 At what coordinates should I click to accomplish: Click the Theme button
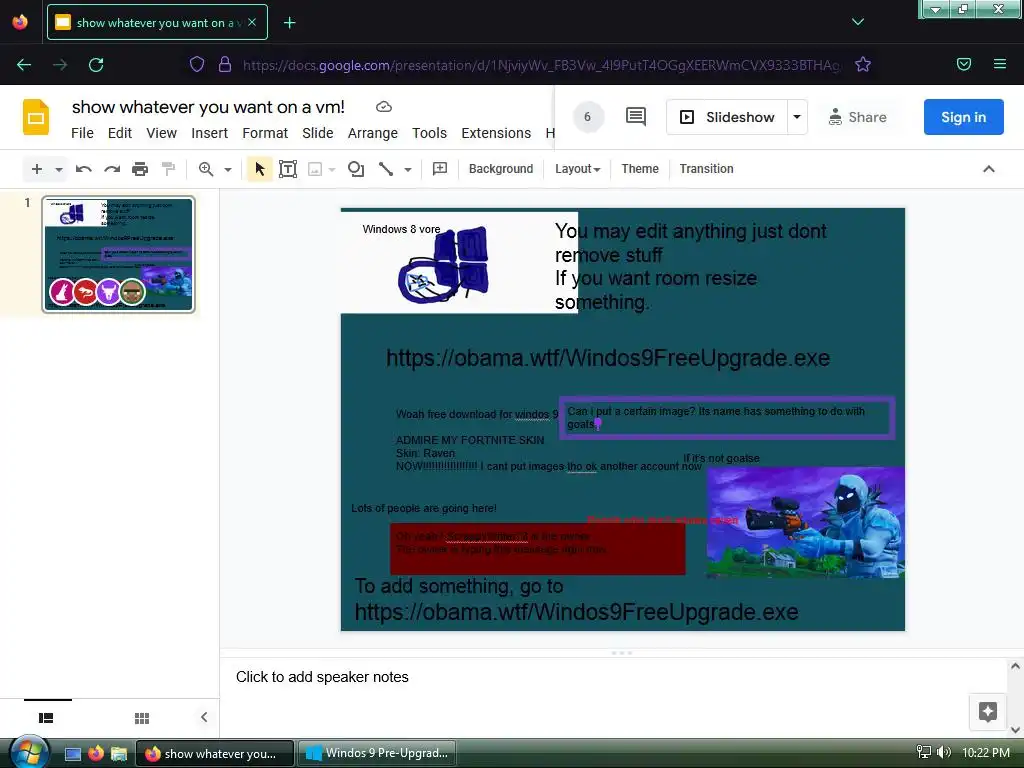tap(640, 168)
